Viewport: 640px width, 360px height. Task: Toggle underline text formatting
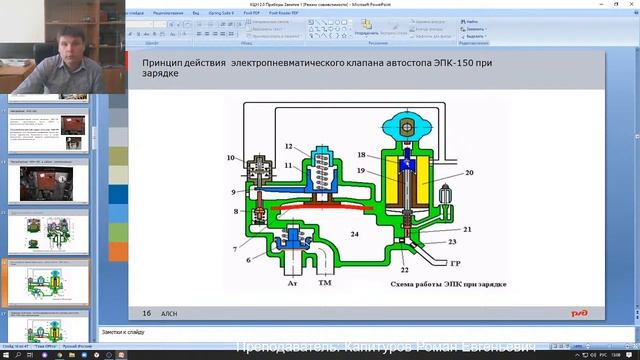click(138, 34)
